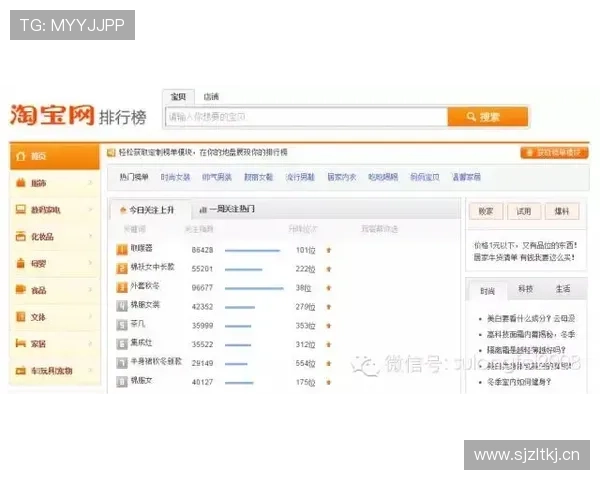Image resolution: width=600 pixels, height=480 pixels.
Task: Expand the 数码家电 category chevron
Action: pyautogui.click(x=91, y=209)
